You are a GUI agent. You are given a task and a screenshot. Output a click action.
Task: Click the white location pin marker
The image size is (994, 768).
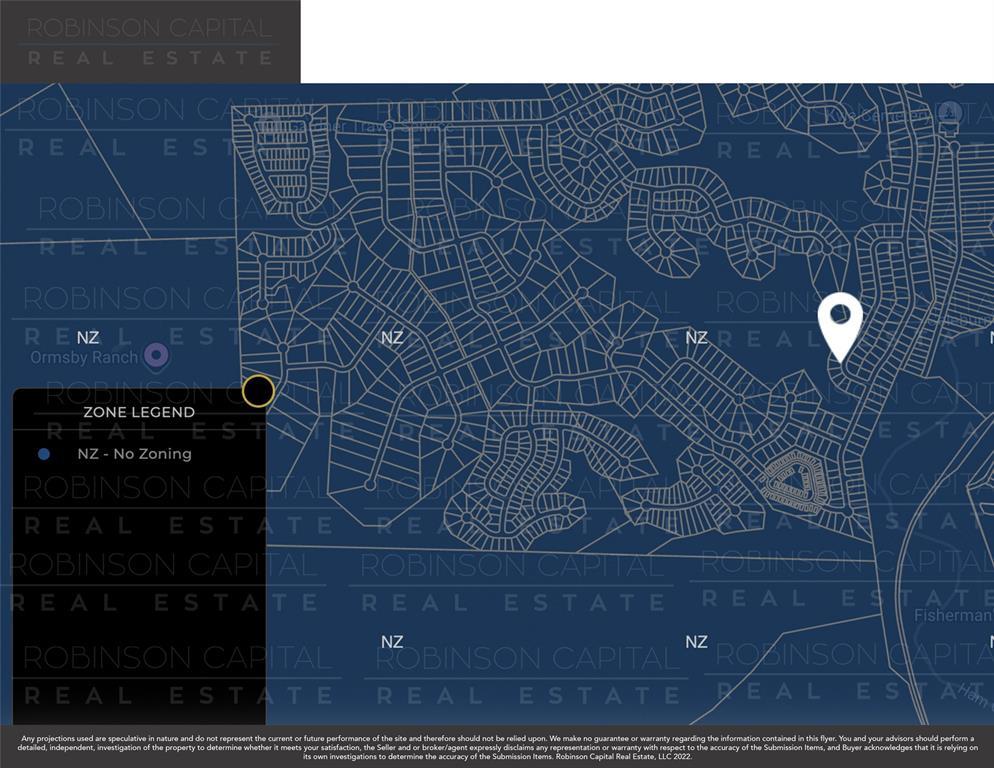tap(840, 322)
